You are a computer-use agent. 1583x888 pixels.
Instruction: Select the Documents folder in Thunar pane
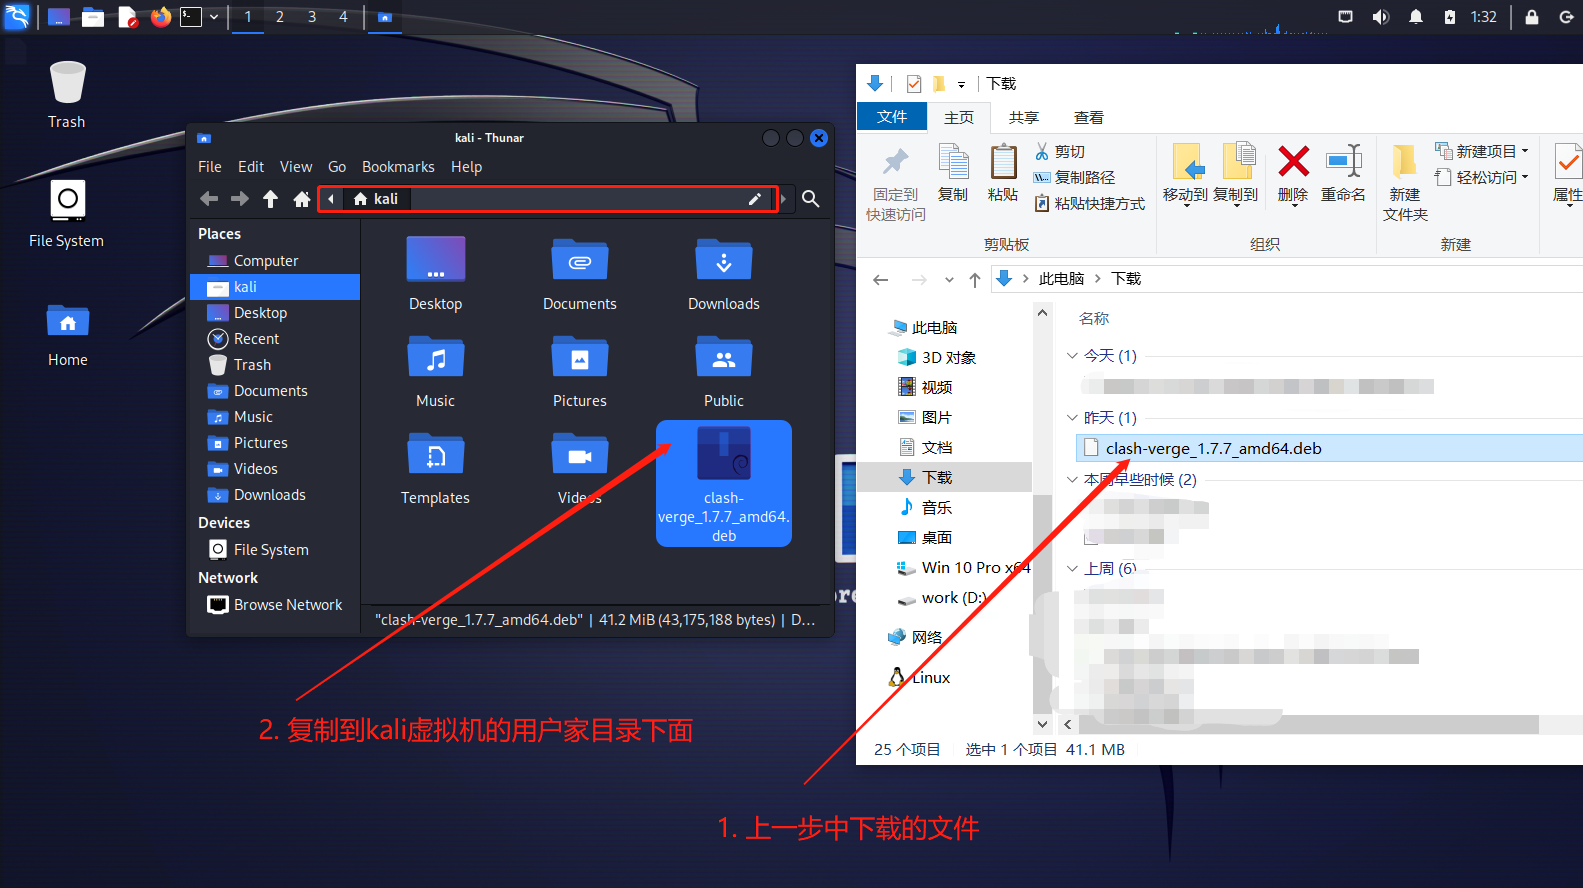pyautogui.click(x=580, y=273)
